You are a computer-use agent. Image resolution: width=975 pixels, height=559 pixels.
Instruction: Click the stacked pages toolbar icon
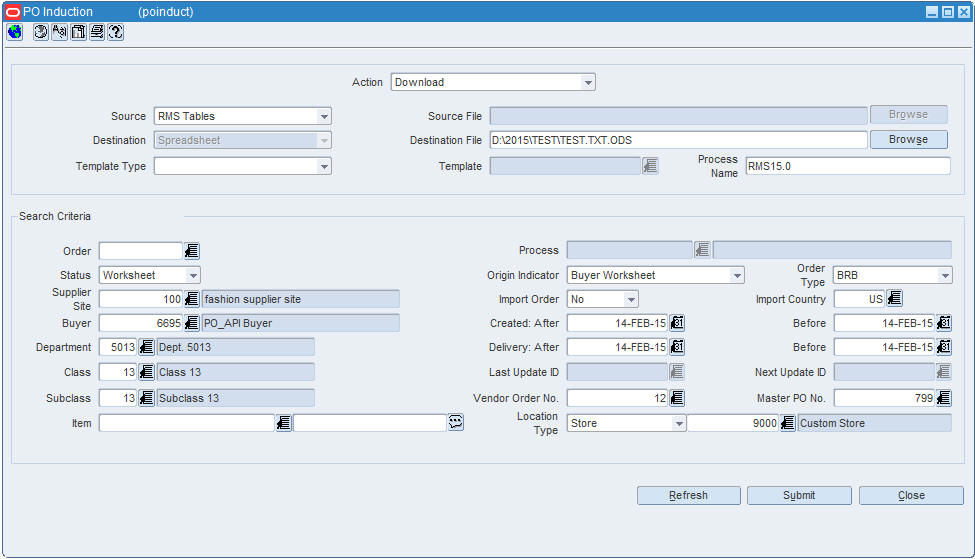click(97, 32)
